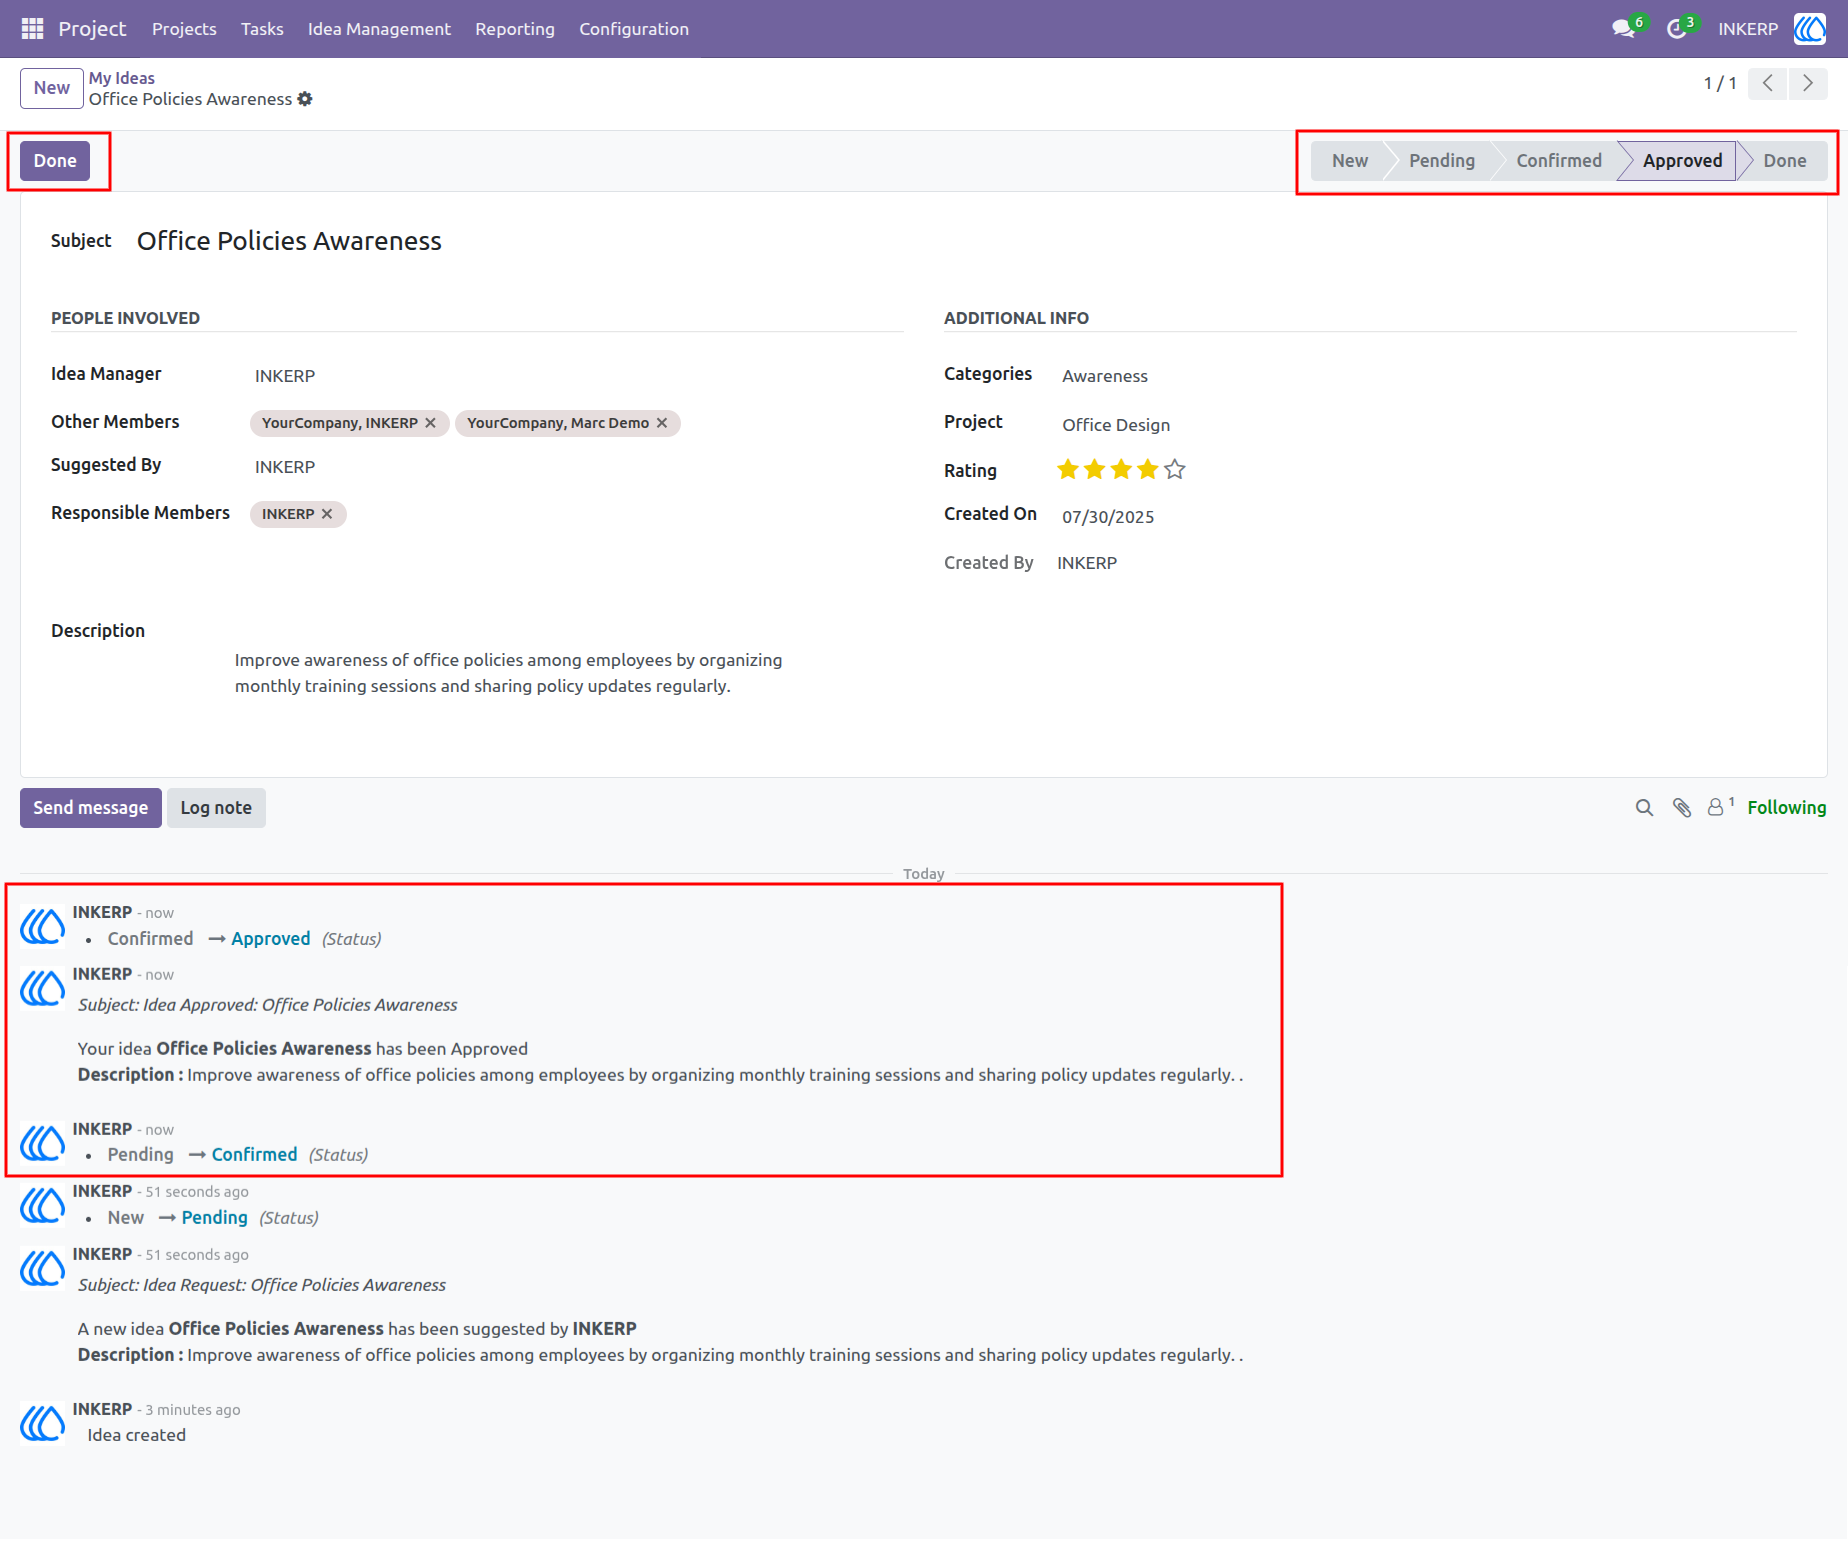Select Pending stage in status bar
Image resolution: width=1848 pixels, height=1541 pixels.
click(x=1441, y=161)
